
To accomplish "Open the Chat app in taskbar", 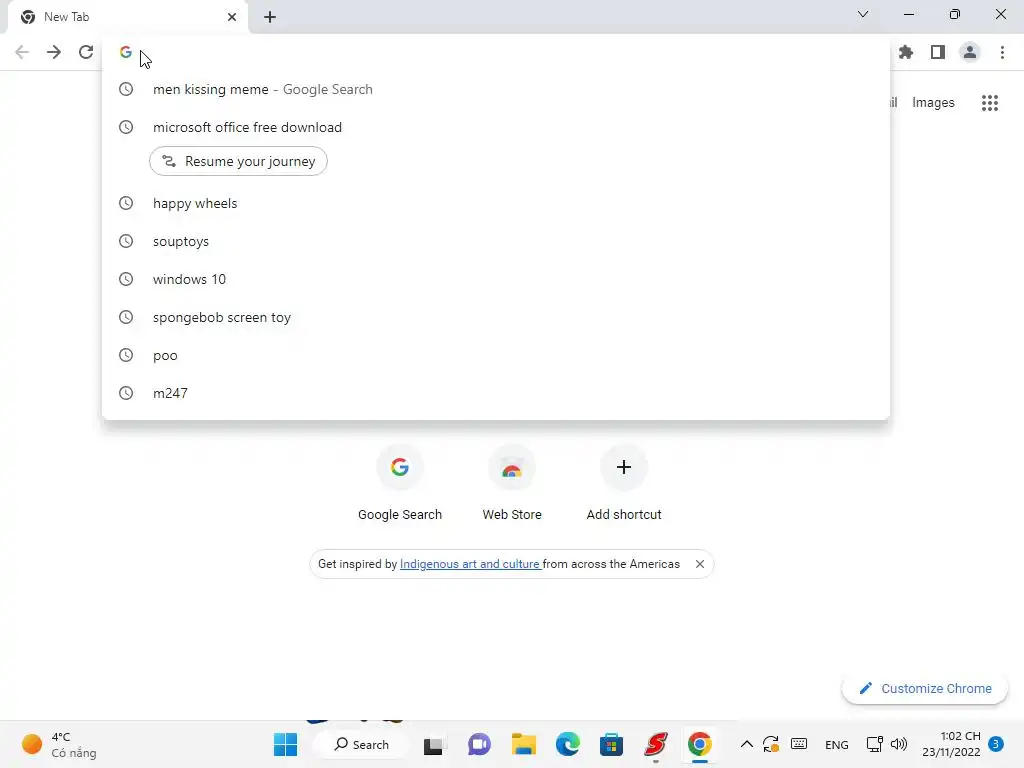I will tap(479, 744).
